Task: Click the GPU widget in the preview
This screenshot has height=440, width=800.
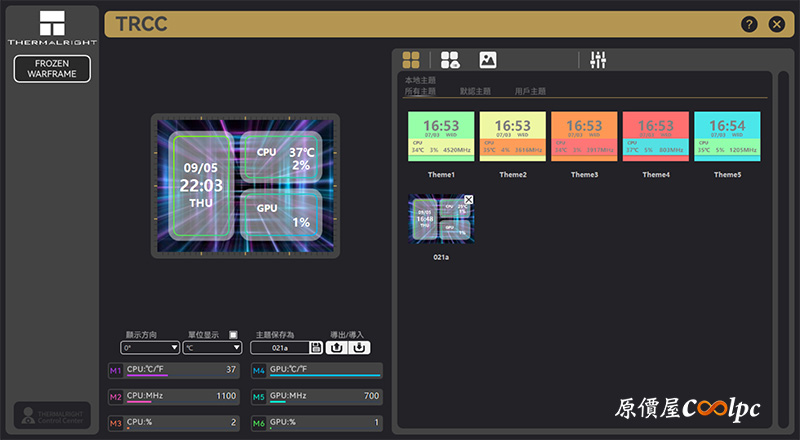Action: point(281,214)
